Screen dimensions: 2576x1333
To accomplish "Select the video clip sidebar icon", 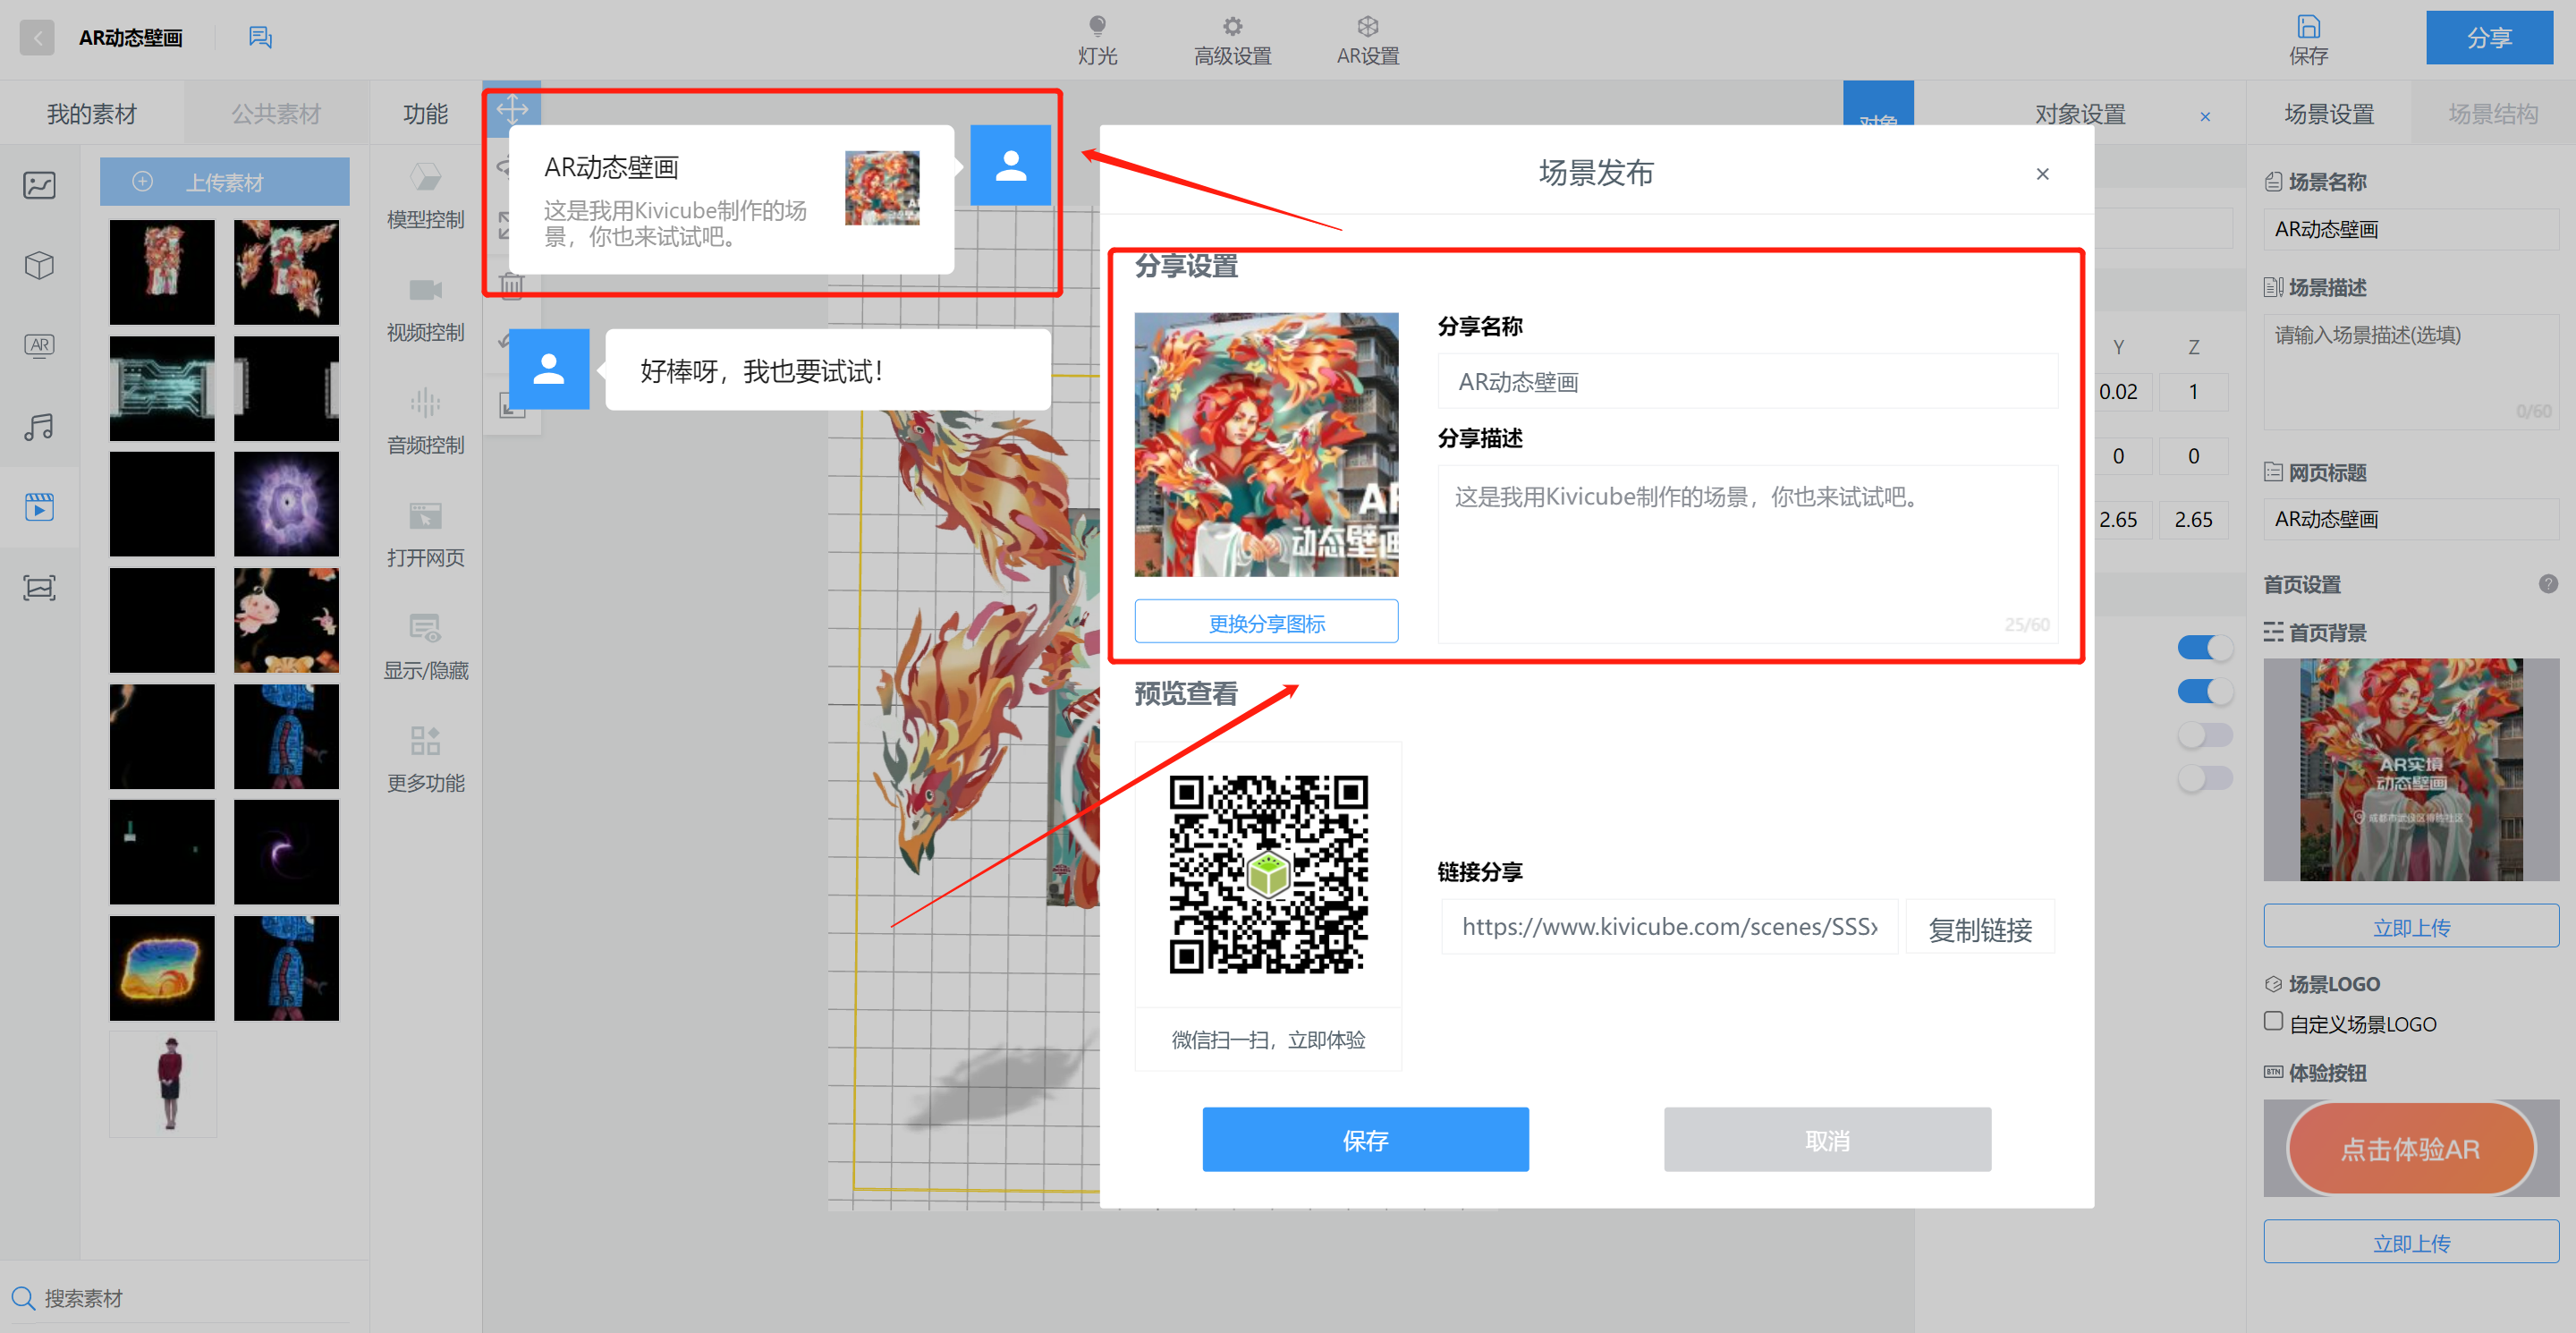I will click(39, 507).
